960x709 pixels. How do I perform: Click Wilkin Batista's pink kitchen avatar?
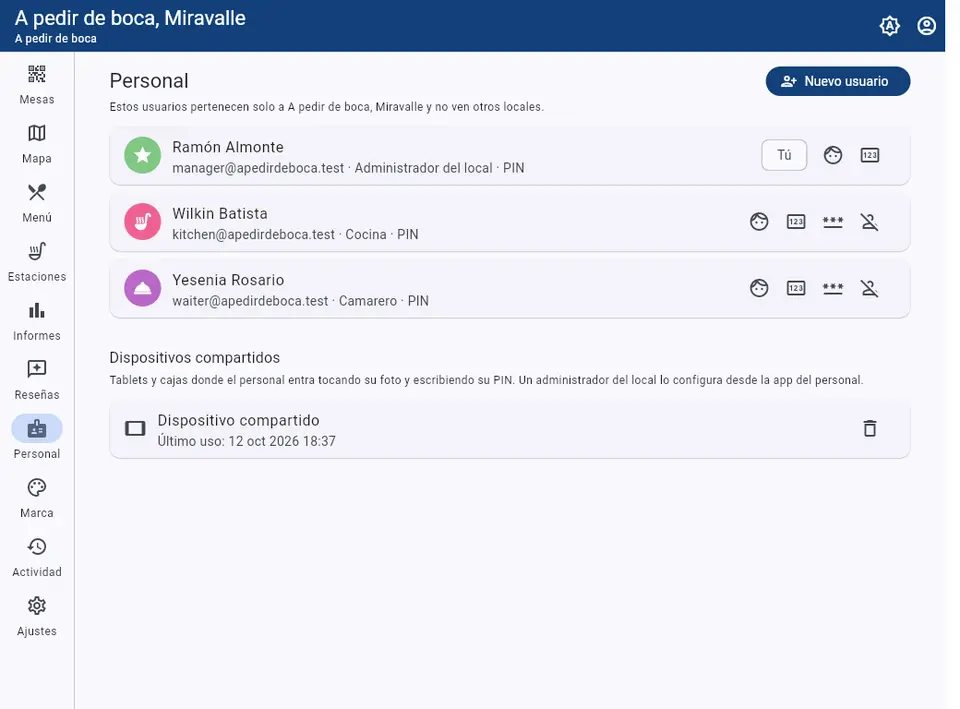143,222
